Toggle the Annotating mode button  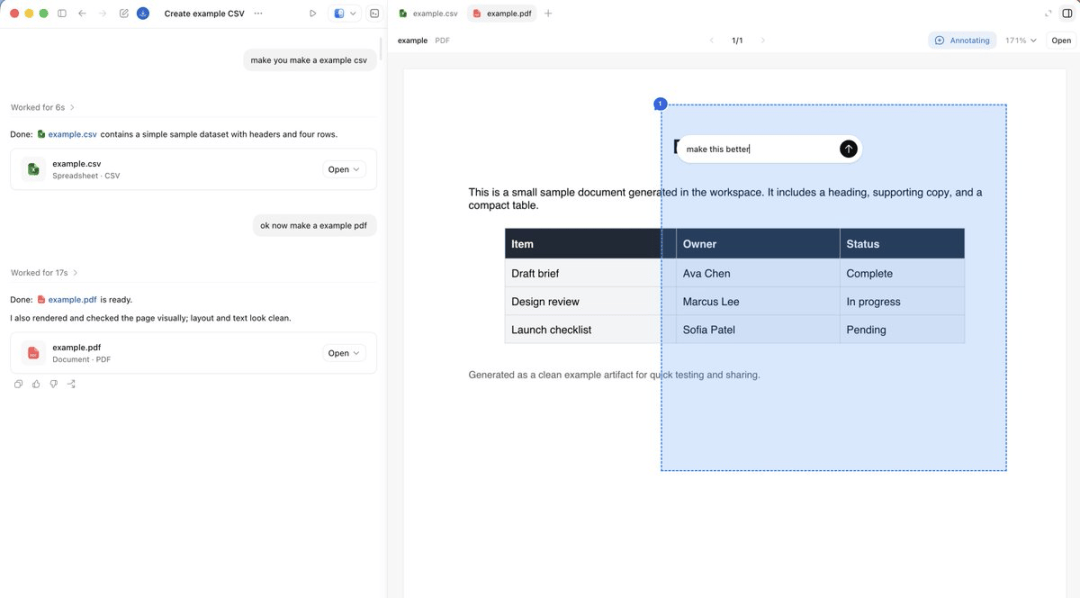[x=962, y=40]
